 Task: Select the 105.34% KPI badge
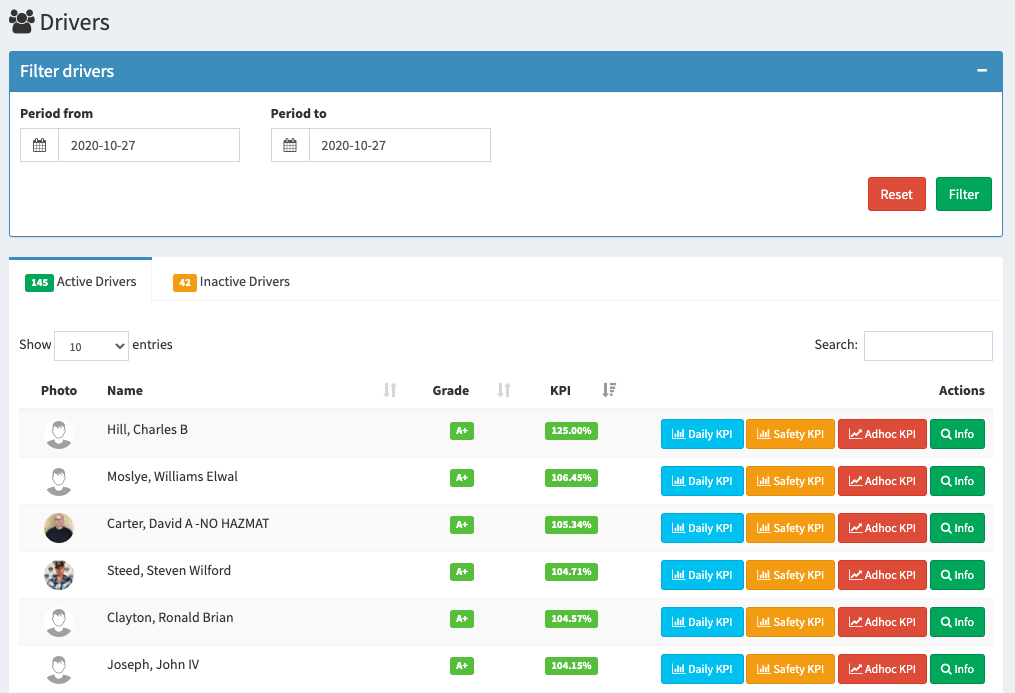coord(571,525)
